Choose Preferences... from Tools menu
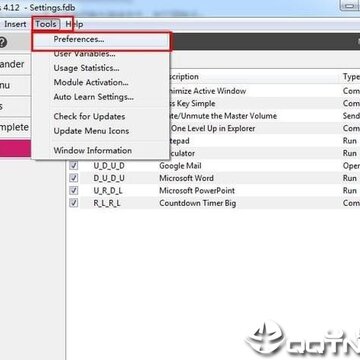The image size is (360, 360). pyautogui.click(x=101, y=39)
